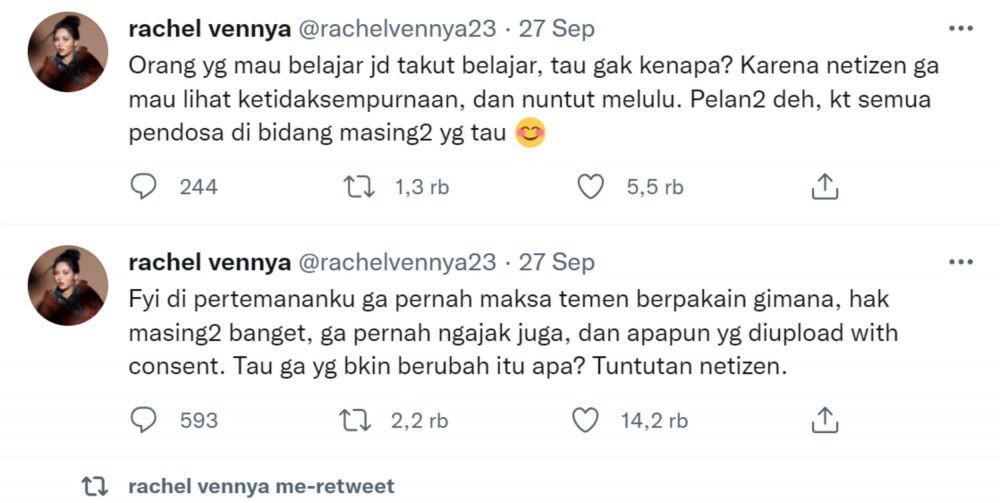Image resolution: width=1000 pixels, height=503 pixels.
Task: Open rachel vennya's profile picture on first tweet
Action: [68, 52]
